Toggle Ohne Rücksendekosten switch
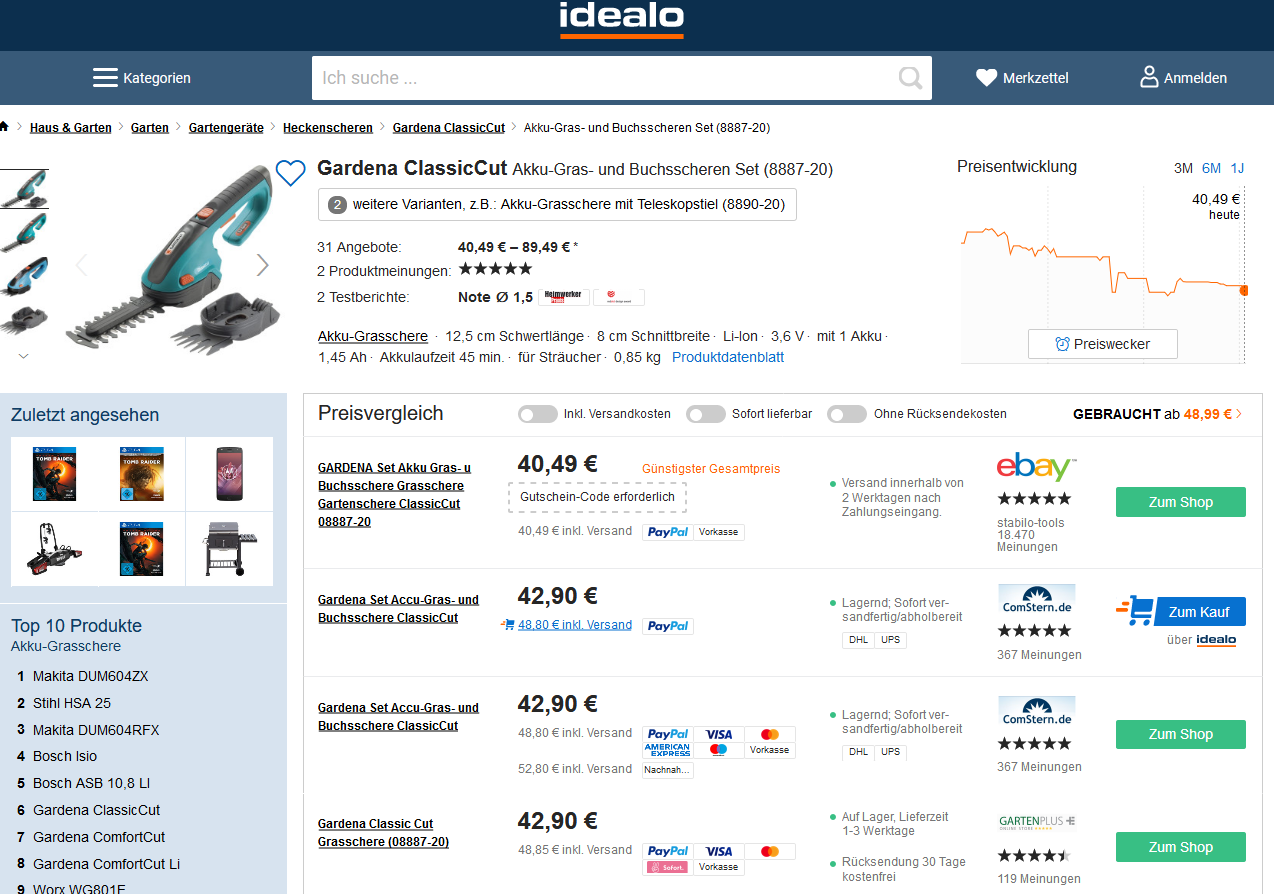 point(847,414)
